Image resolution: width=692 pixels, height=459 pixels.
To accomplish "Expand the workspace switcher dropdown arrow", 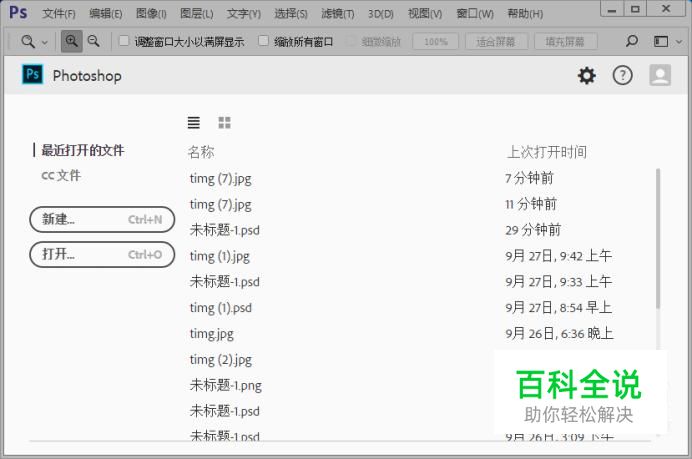I will coord(679,42).
